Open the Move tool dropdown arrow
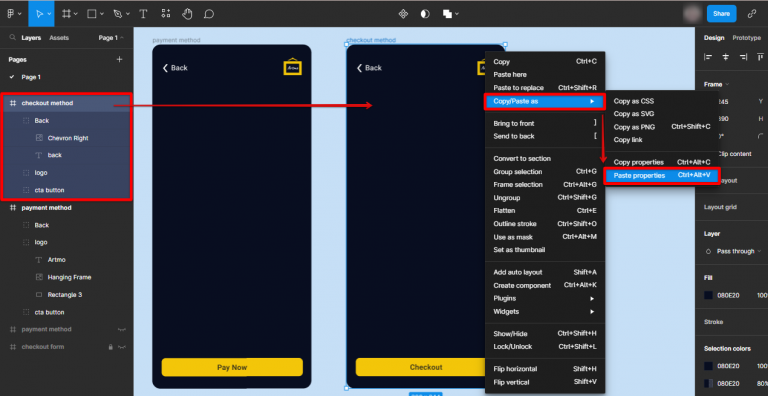 tap(49, 14)
